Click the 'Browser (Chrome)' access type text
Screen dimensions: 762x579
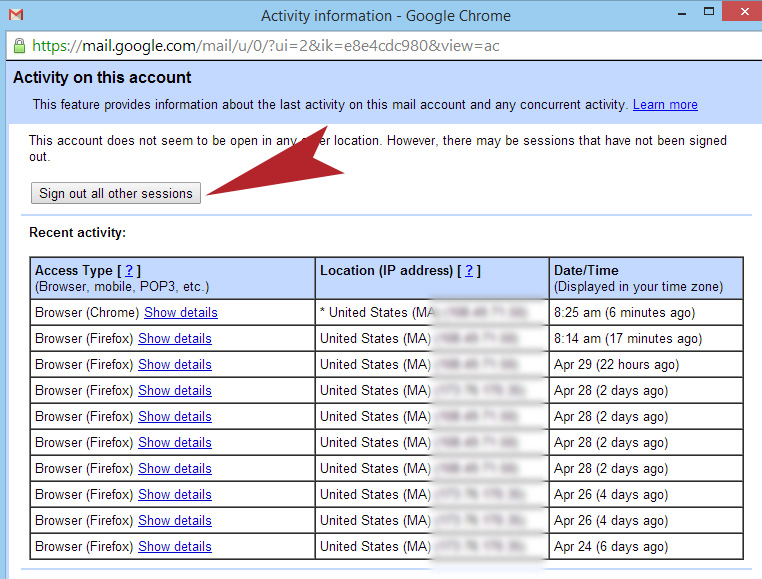[87, 313]
